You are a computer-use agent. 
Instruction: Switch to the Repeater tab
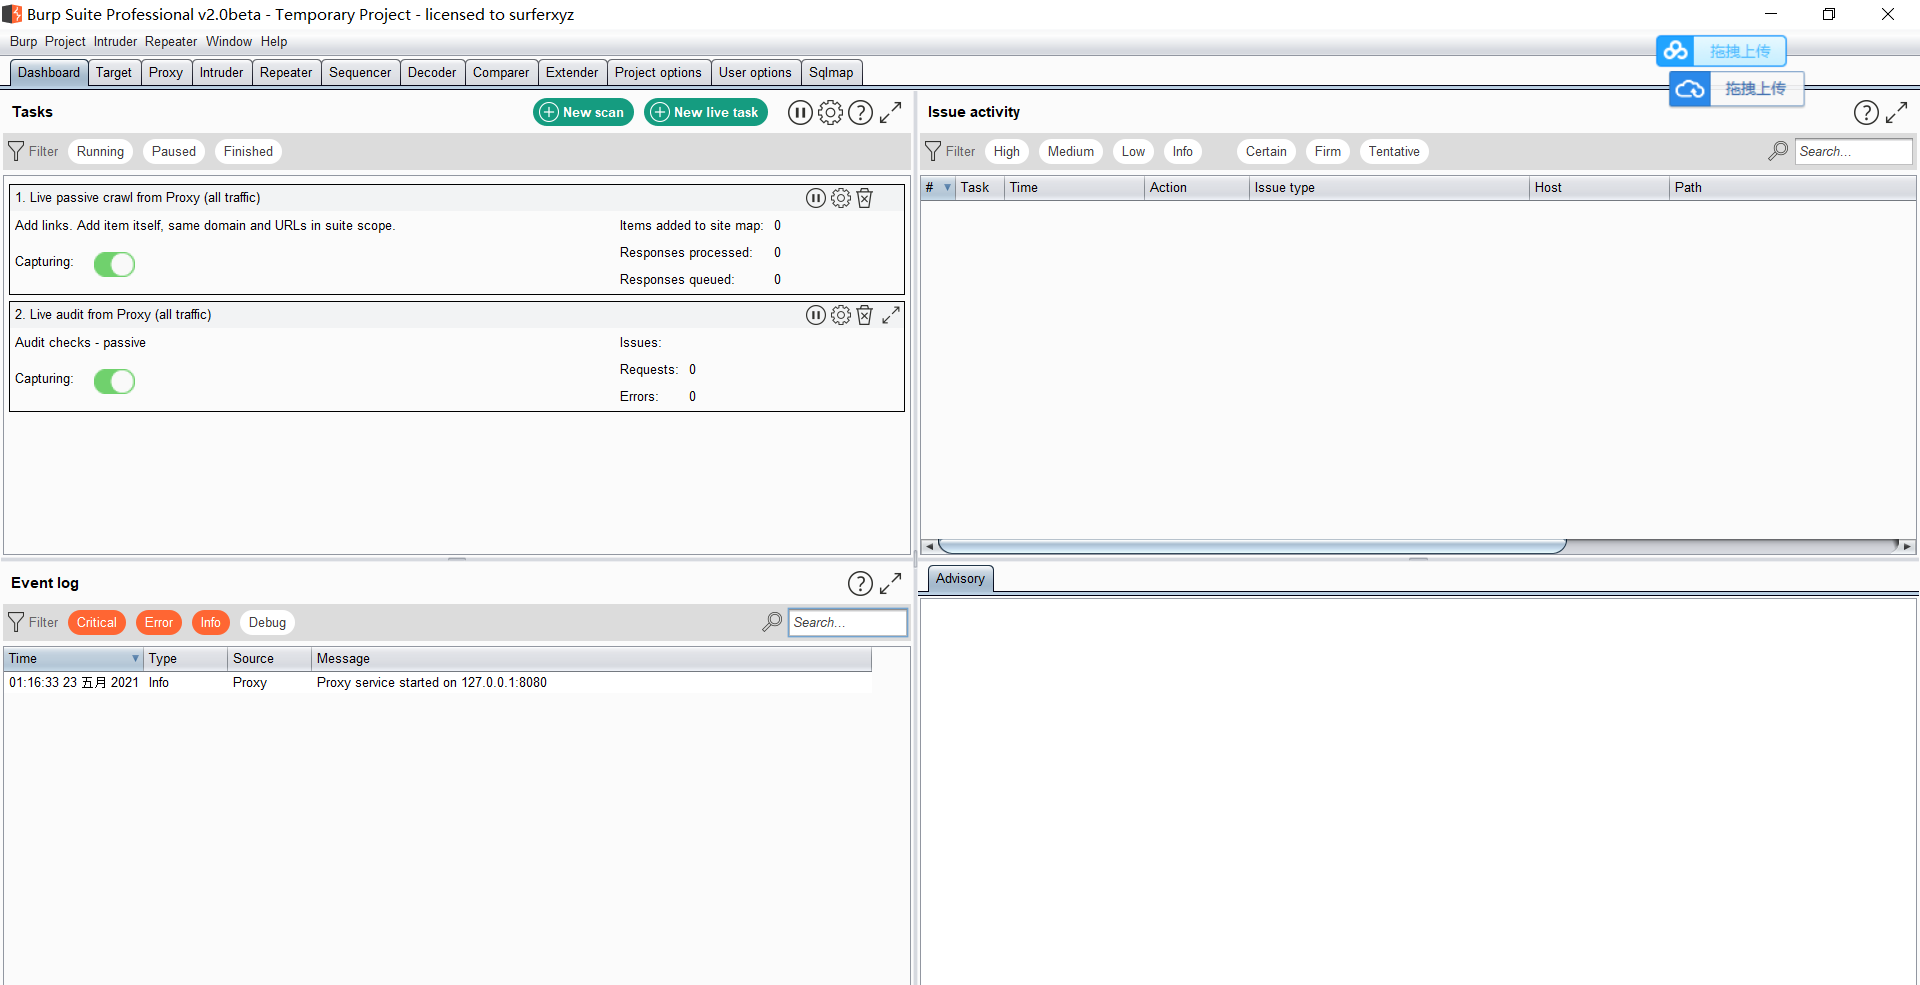[x=286, y=72]
